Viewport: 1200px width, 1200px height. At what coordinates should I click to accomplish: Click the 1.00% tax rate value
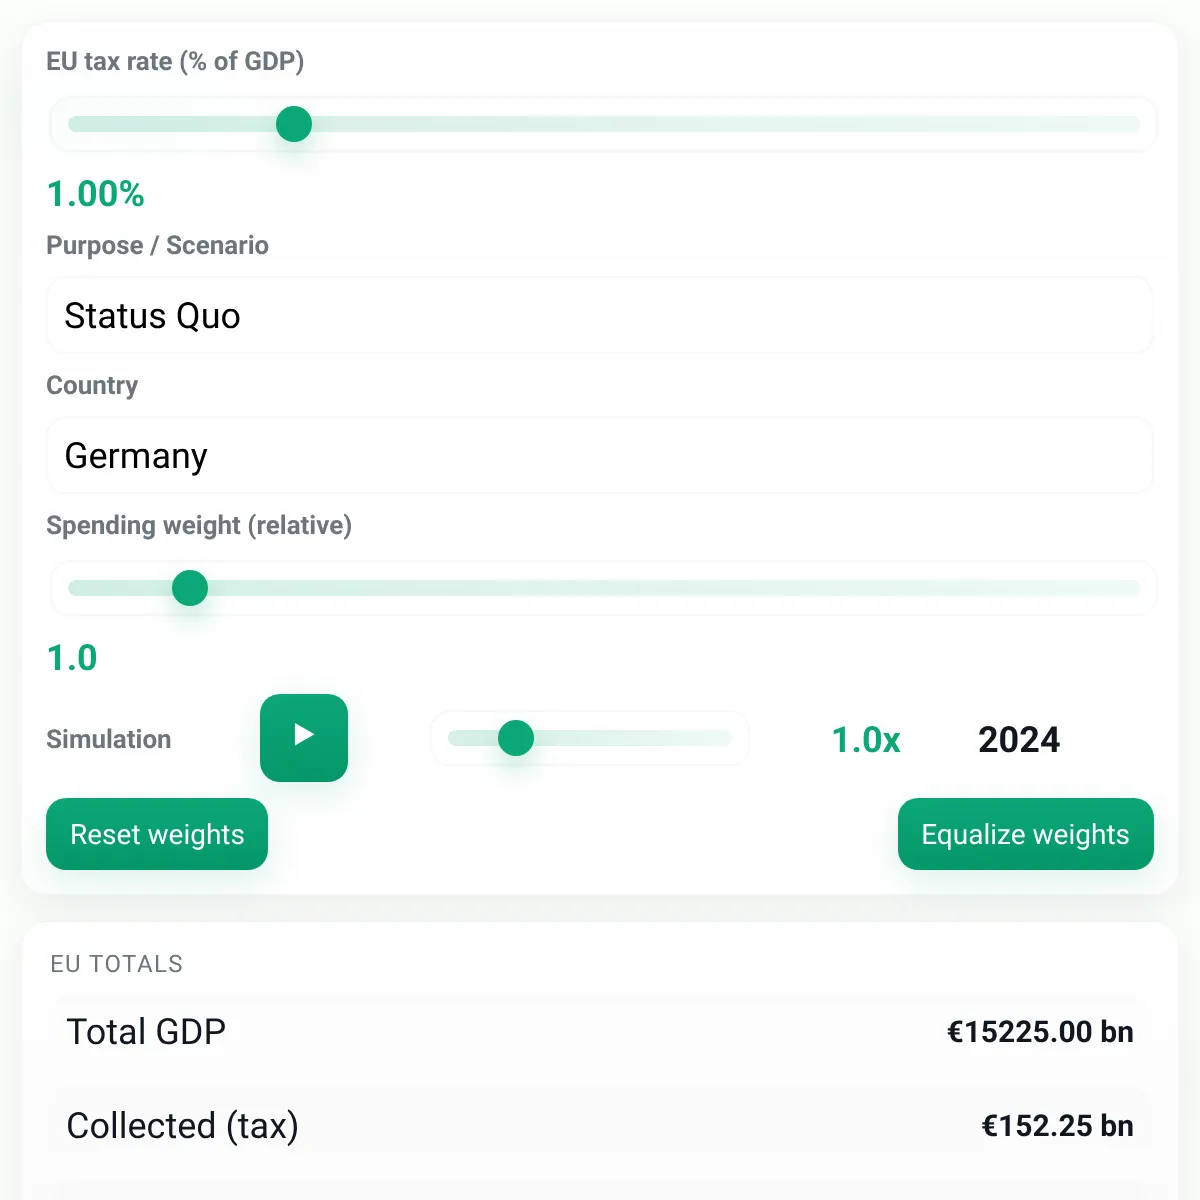pyautogui.click(x=96, y=194)
